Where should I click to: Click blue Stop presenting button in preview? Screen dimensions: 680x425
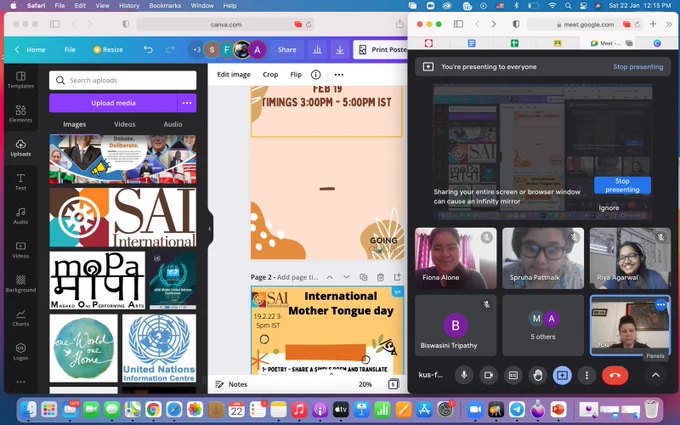pos(622,185)
